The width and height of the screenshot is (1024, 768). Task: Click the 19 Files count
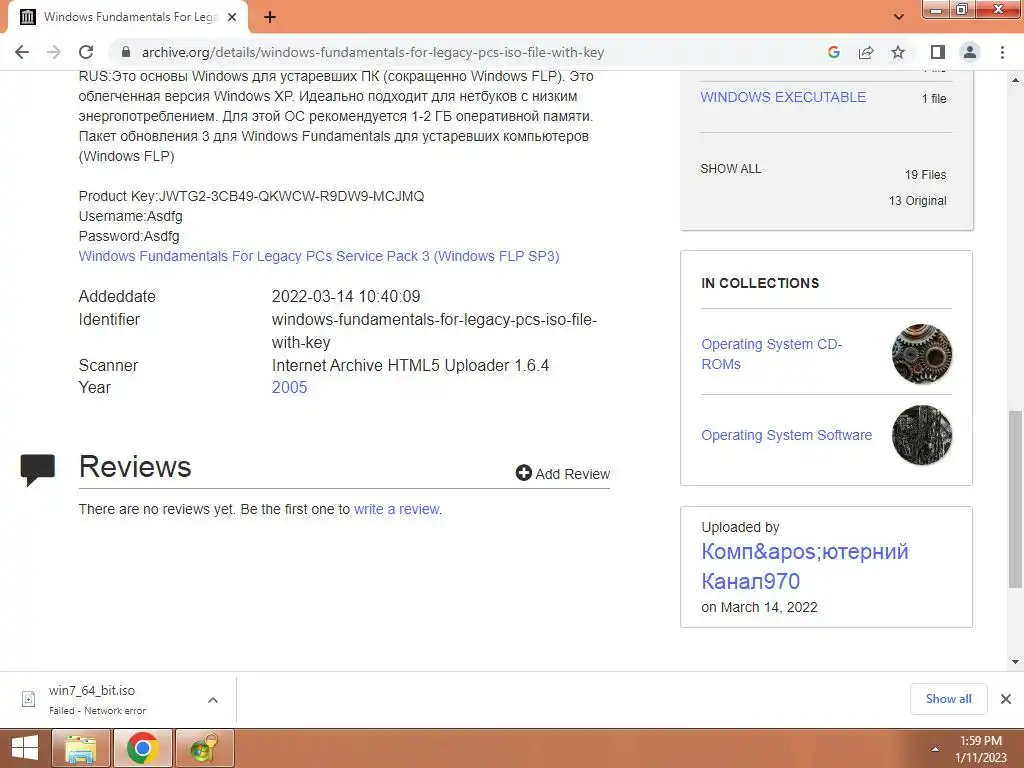click(925, 174)
